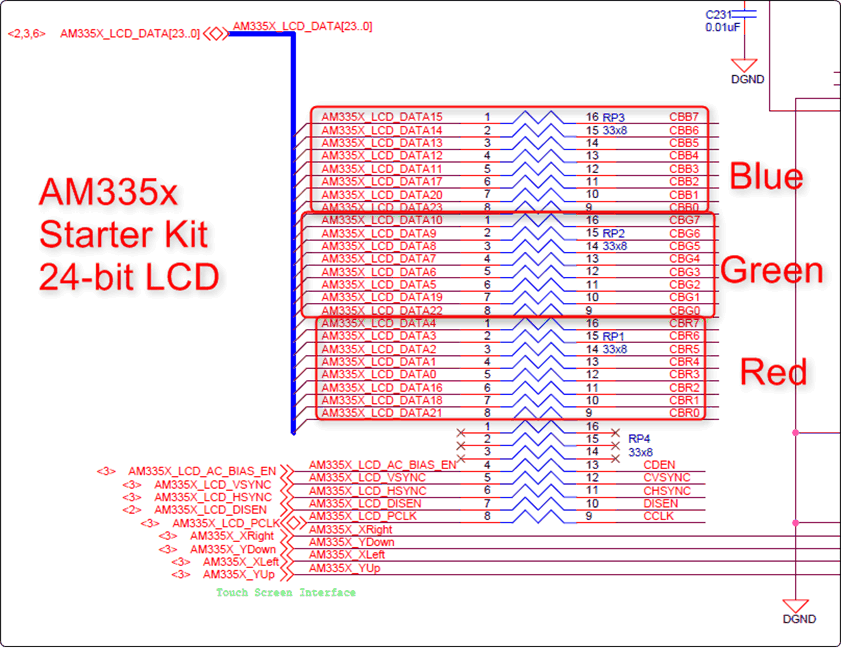Image resolution: width=842 pixels, height=648 pixels.
Task: Click the C231 0.01uF value text
Action: point(724,27)
